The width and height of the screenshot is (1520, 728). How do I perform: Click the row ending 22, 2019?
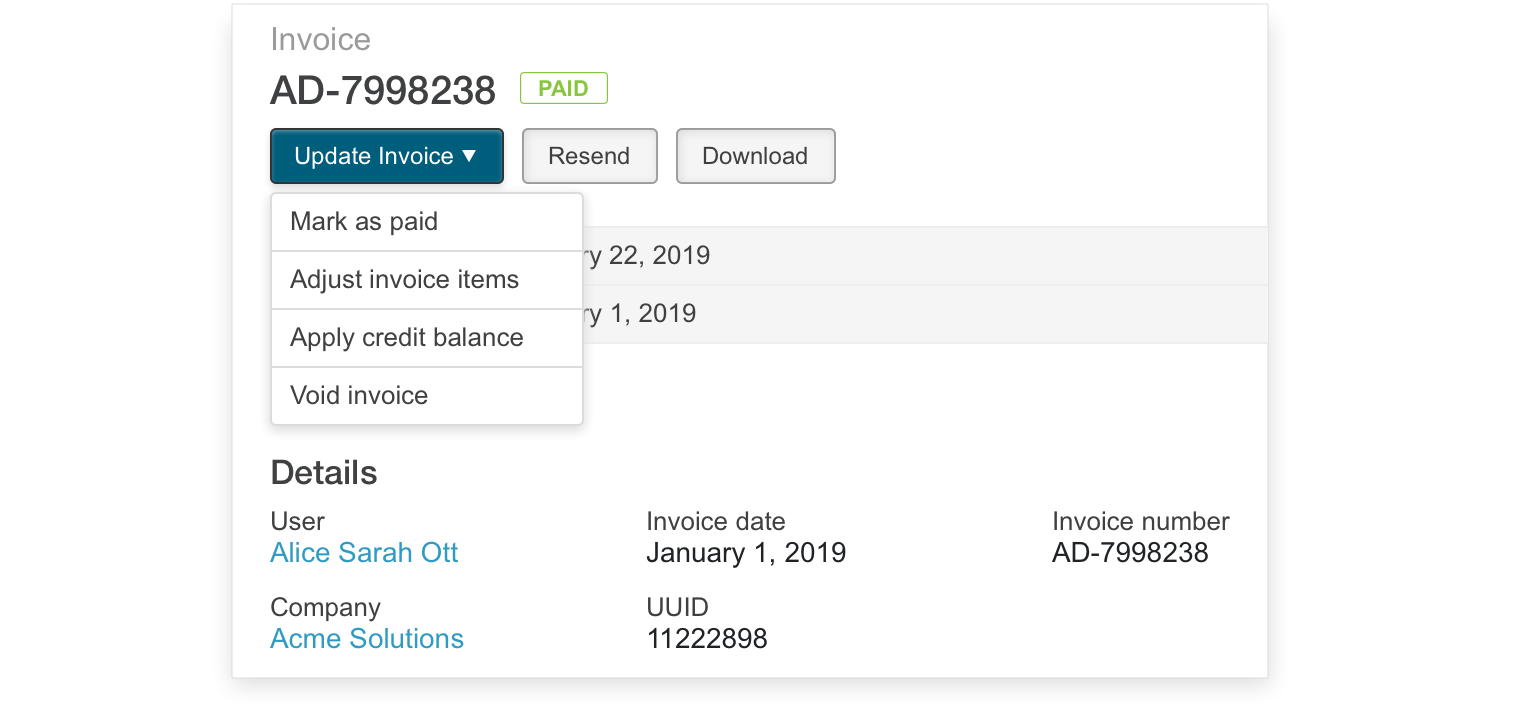click(x=925, y=256)
